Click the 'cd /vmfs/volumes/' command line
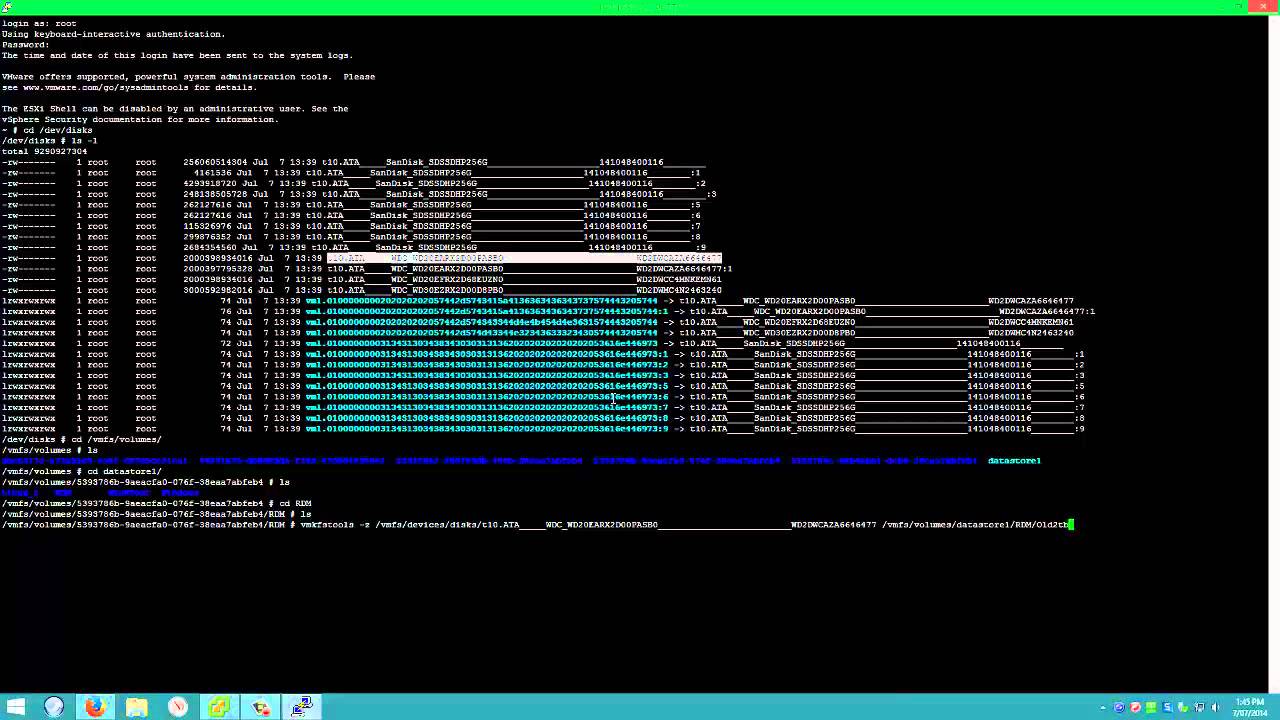Viewport: 1280px width, 720px height. pos(114,439)
